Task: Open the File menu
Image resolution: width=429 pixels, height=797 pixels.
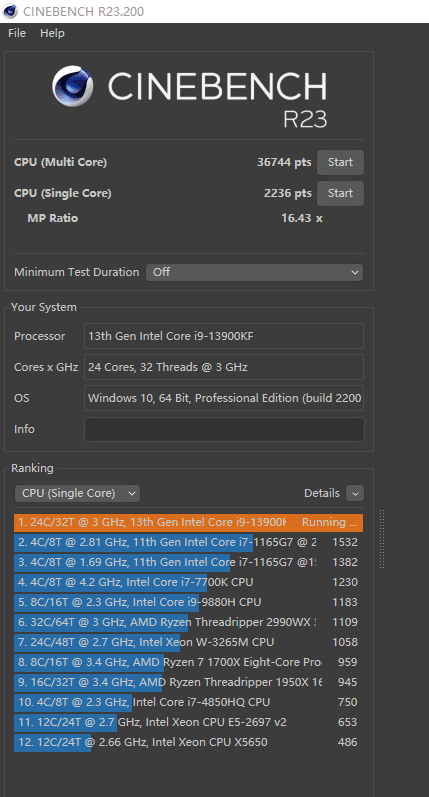Action: tap(17, 33)
